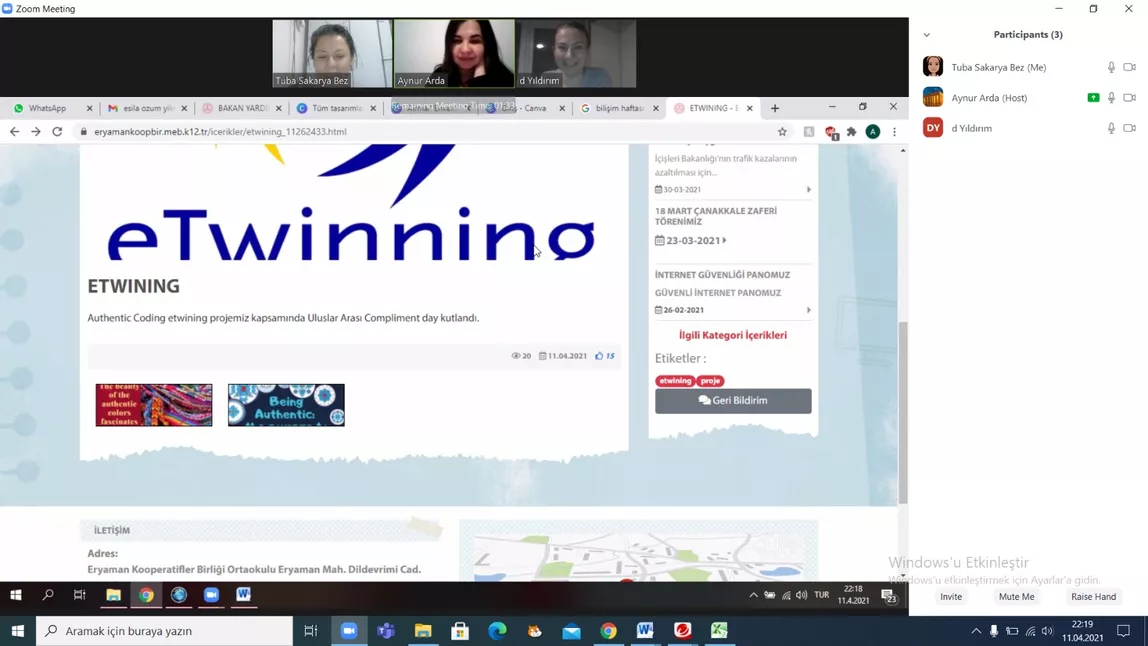The height and width of the screenshot is (646, 1148).
Task: Click the Geri Bildirim button
Action: click(733, 401)
